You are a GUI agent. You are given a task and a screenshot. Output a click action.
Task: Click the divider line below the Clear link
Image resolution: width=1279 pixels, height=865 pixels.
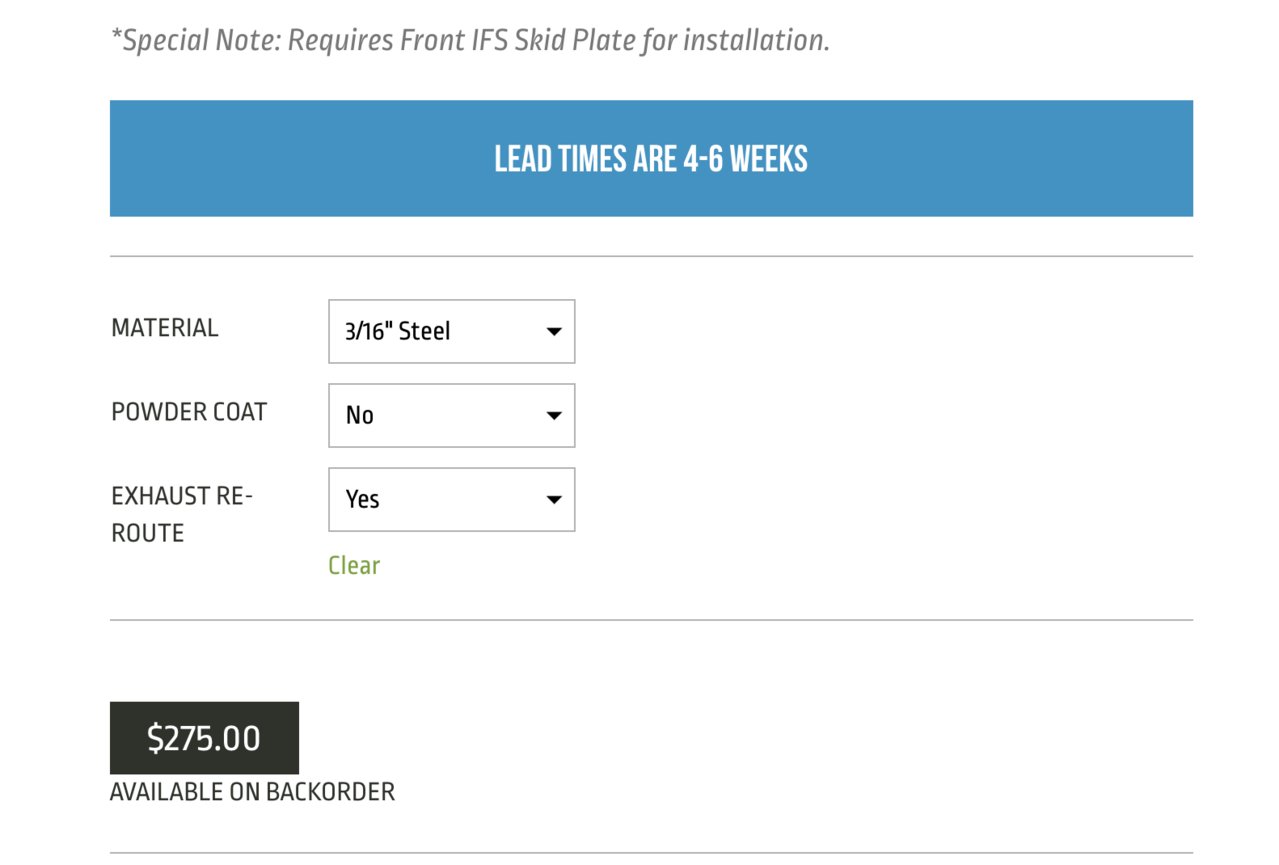point(651,620)
